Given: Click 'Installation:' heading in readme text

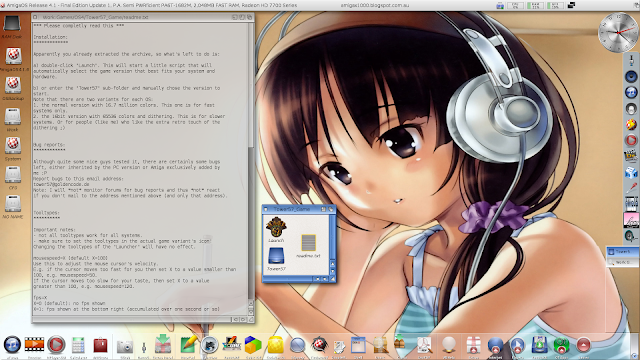Looking at the screenshot, I should [51, 37].
